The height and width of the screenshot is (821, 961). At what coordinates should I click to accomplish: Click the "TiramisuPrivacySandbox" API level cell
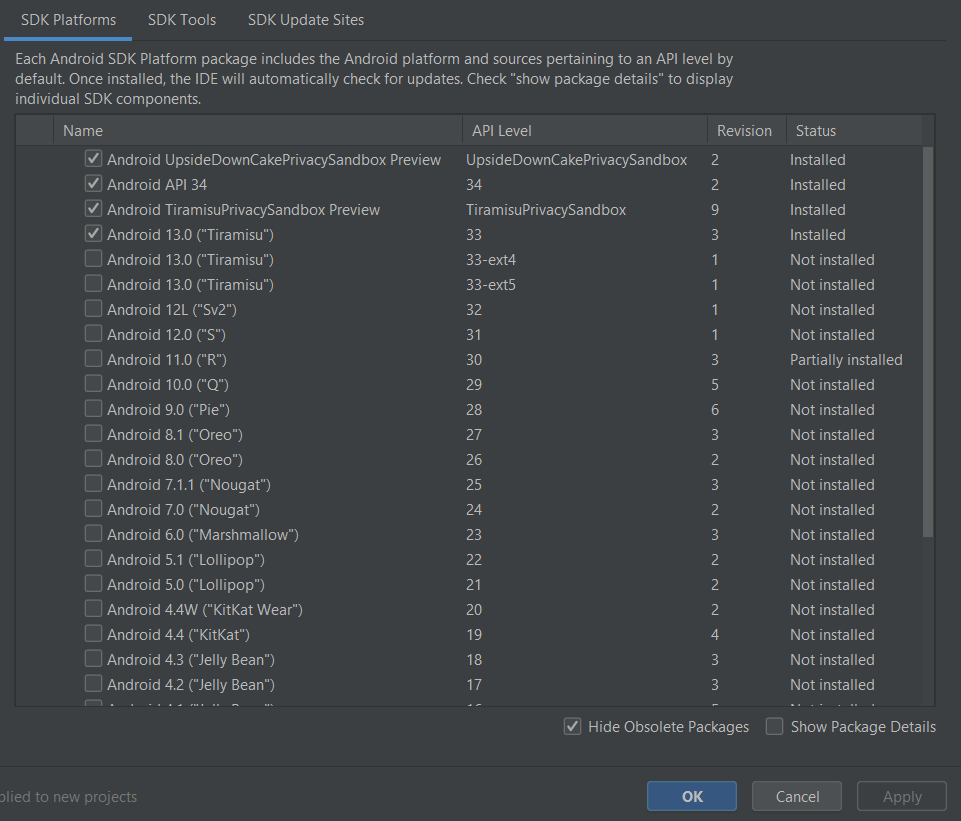[546, 210]
